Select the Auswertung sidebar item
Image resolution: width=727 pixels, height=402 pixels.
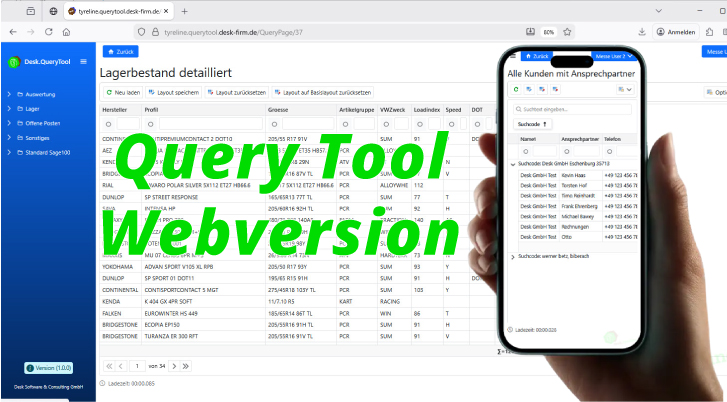coord(40,94)
